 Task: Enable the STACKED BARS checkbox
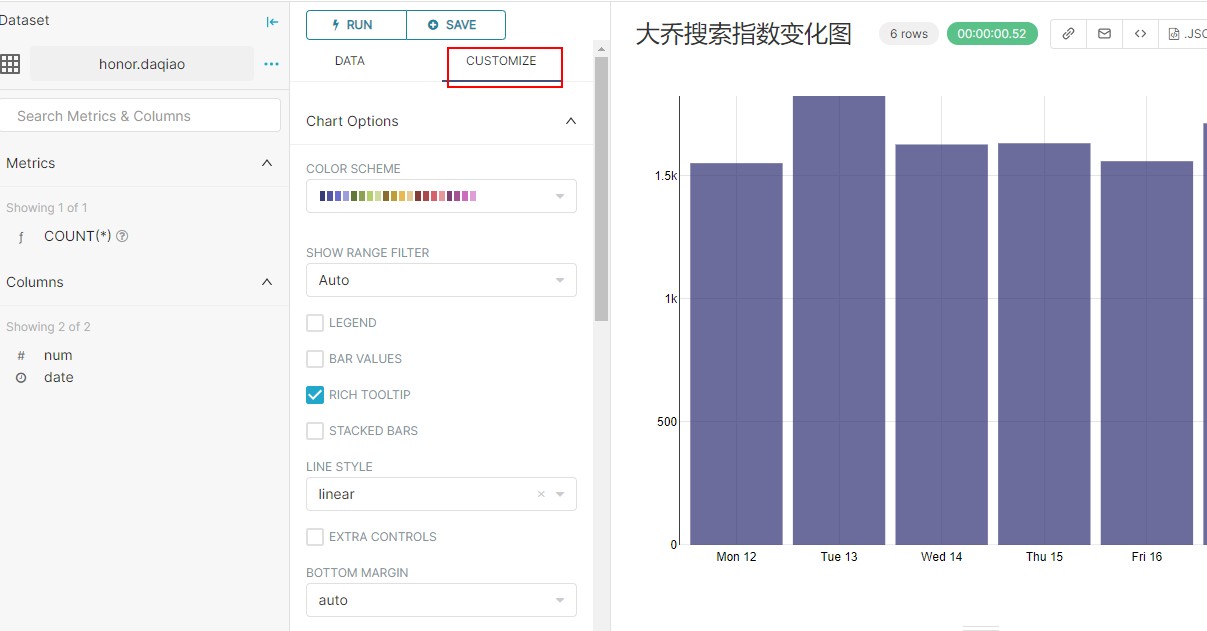pyautogui.click(x=315, y=431)
